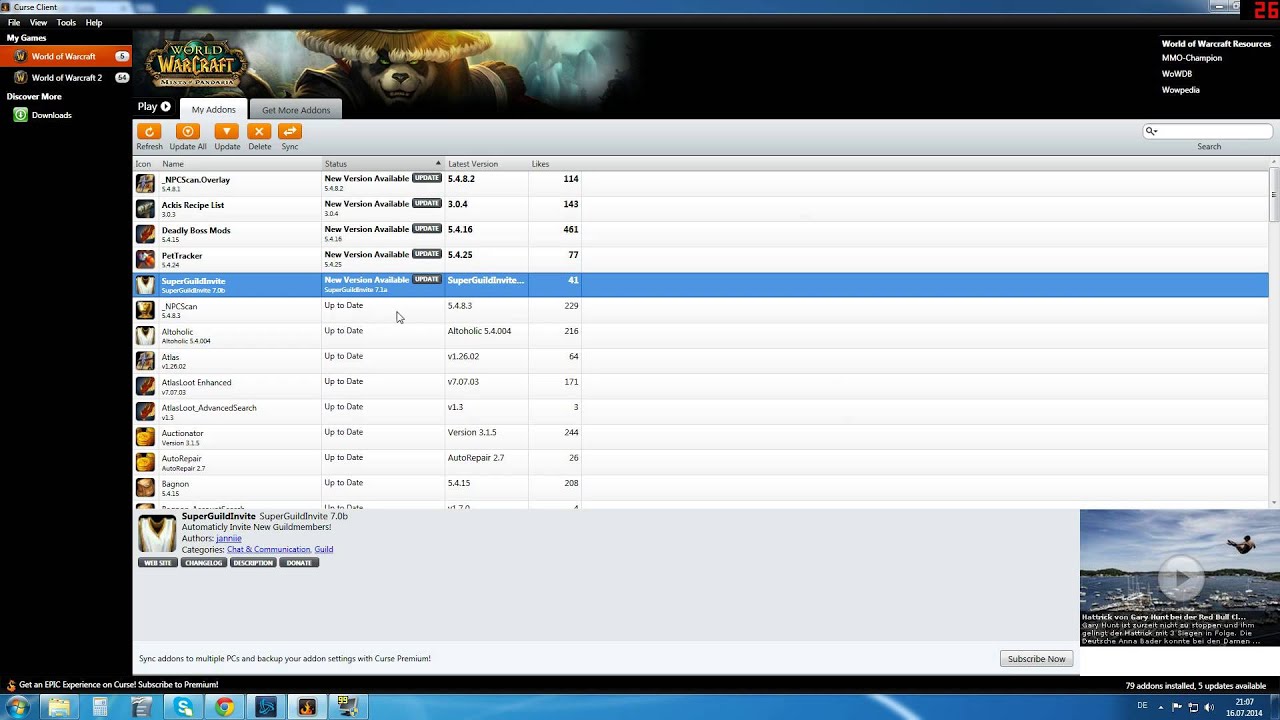Open Chrome from the taskbar

[224, 707]
